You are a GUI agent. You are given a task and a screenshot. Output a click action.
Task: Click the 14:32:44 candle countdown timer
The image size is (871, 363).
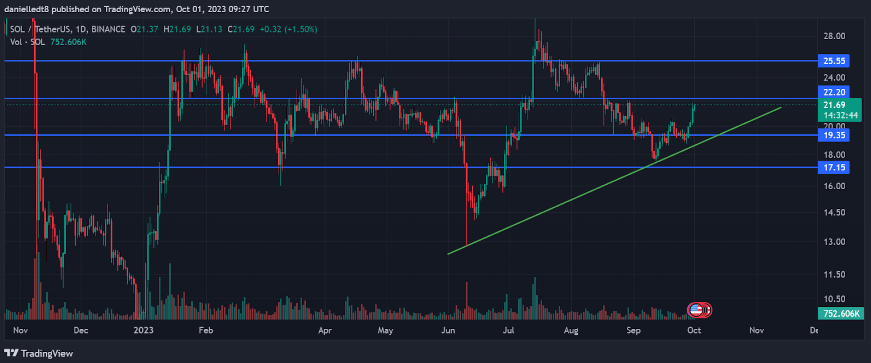pyautogui.click(x=839, y=115)
